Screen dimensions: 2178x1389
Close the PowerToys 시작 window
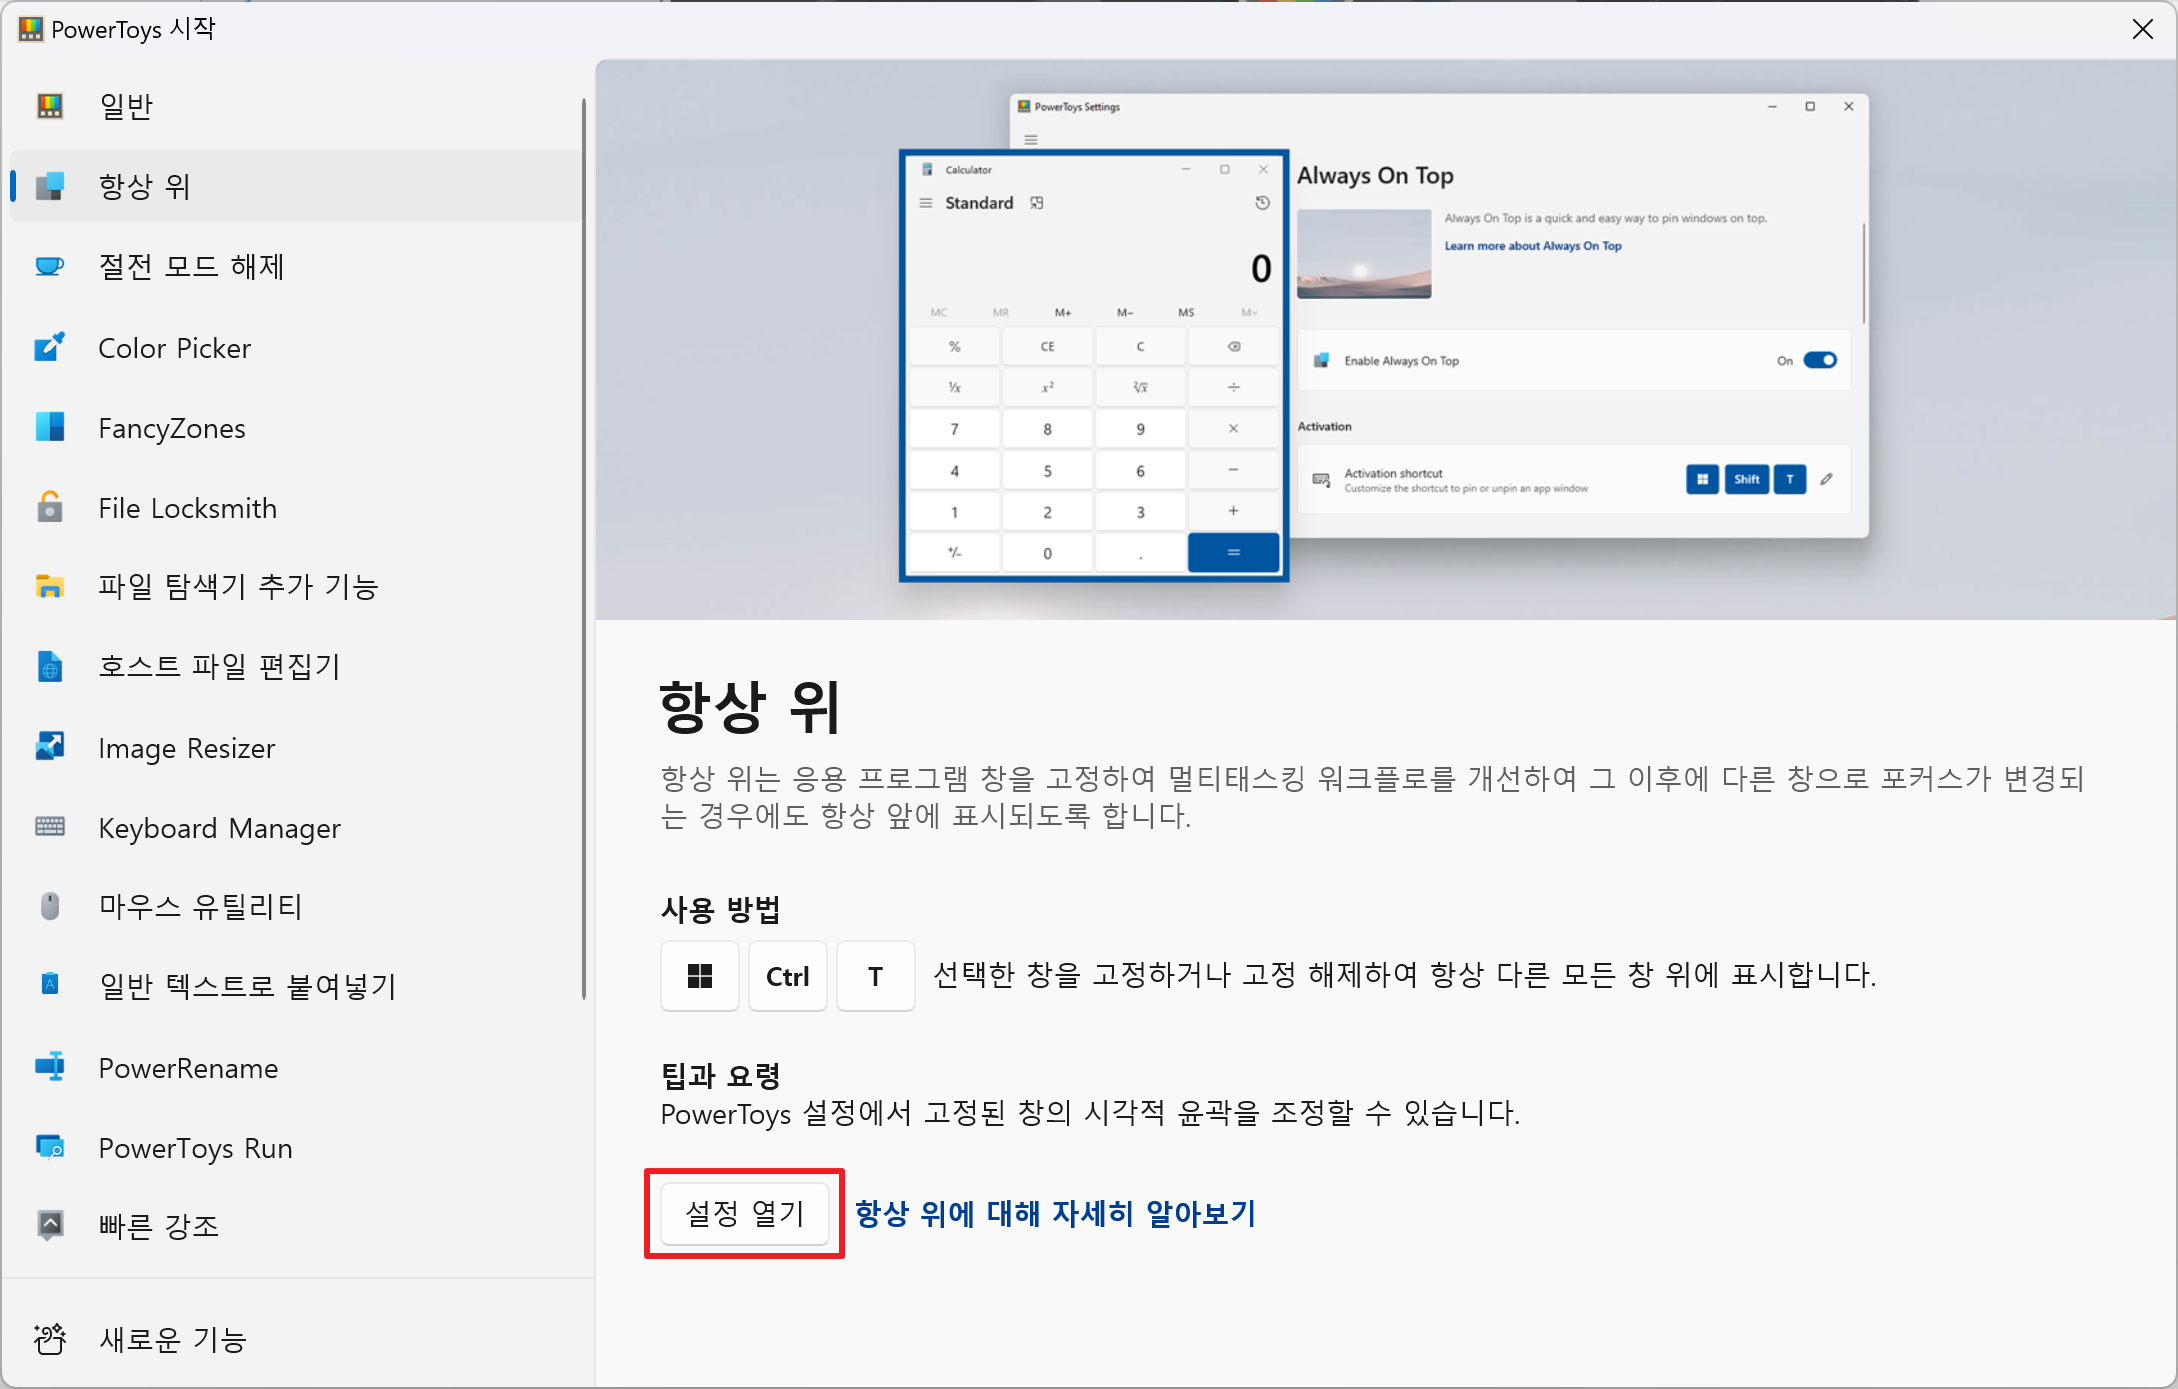pos(2142,29)
